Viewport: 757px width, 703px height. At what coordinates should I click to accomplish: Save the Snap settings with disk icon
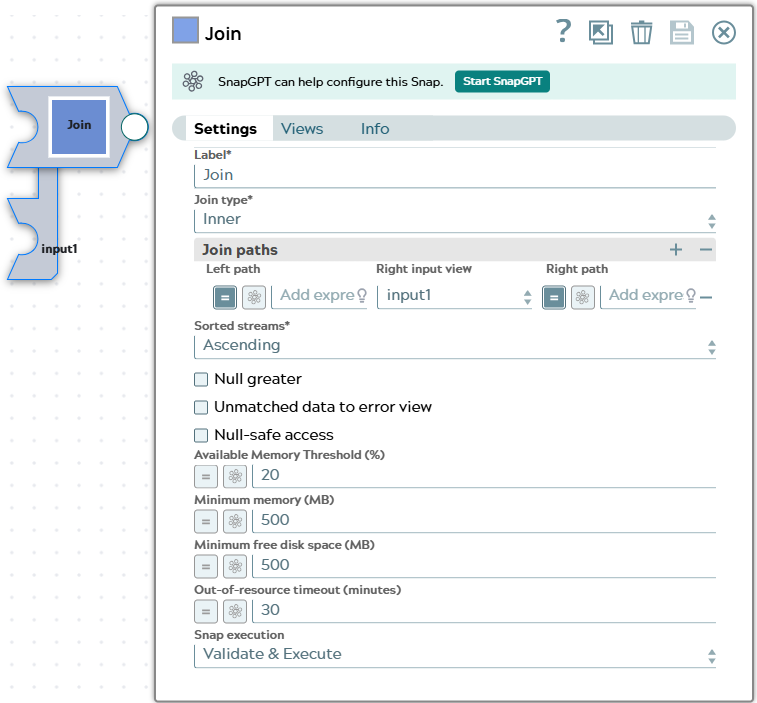coord(682,33)
